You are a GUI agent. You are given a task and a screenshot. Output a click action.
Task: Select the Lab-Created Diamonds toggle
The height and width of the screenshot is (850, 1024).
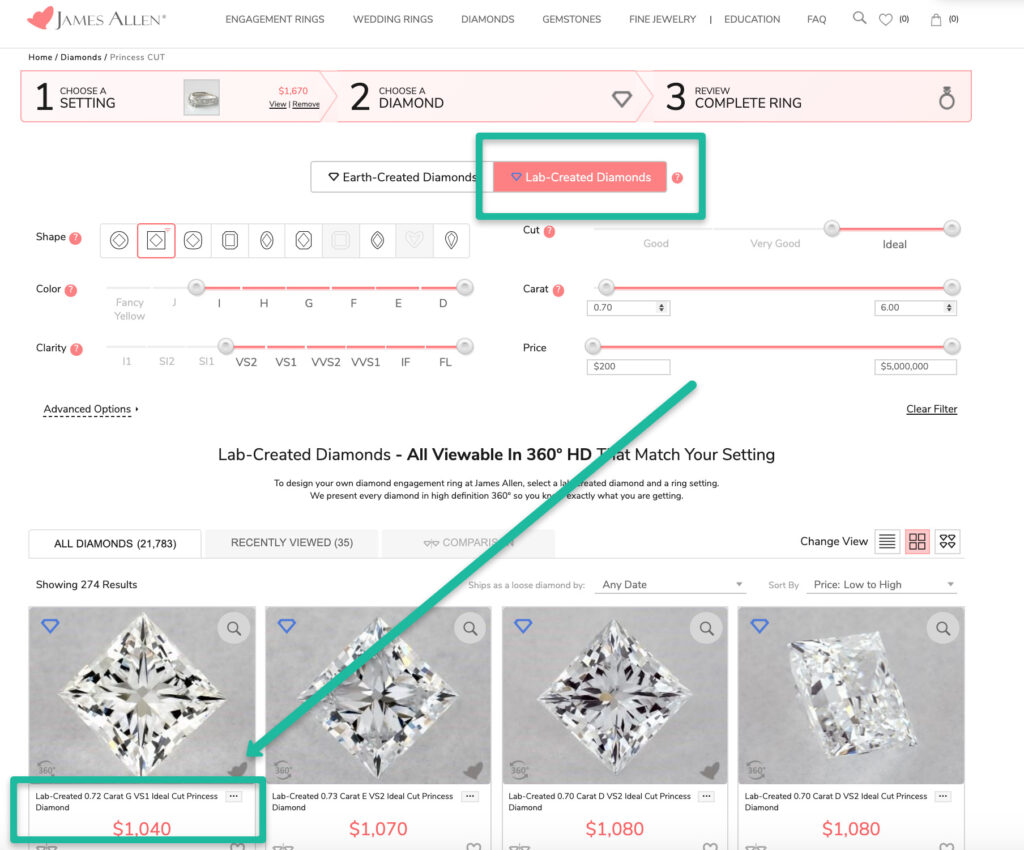click(x=580, y=177)
